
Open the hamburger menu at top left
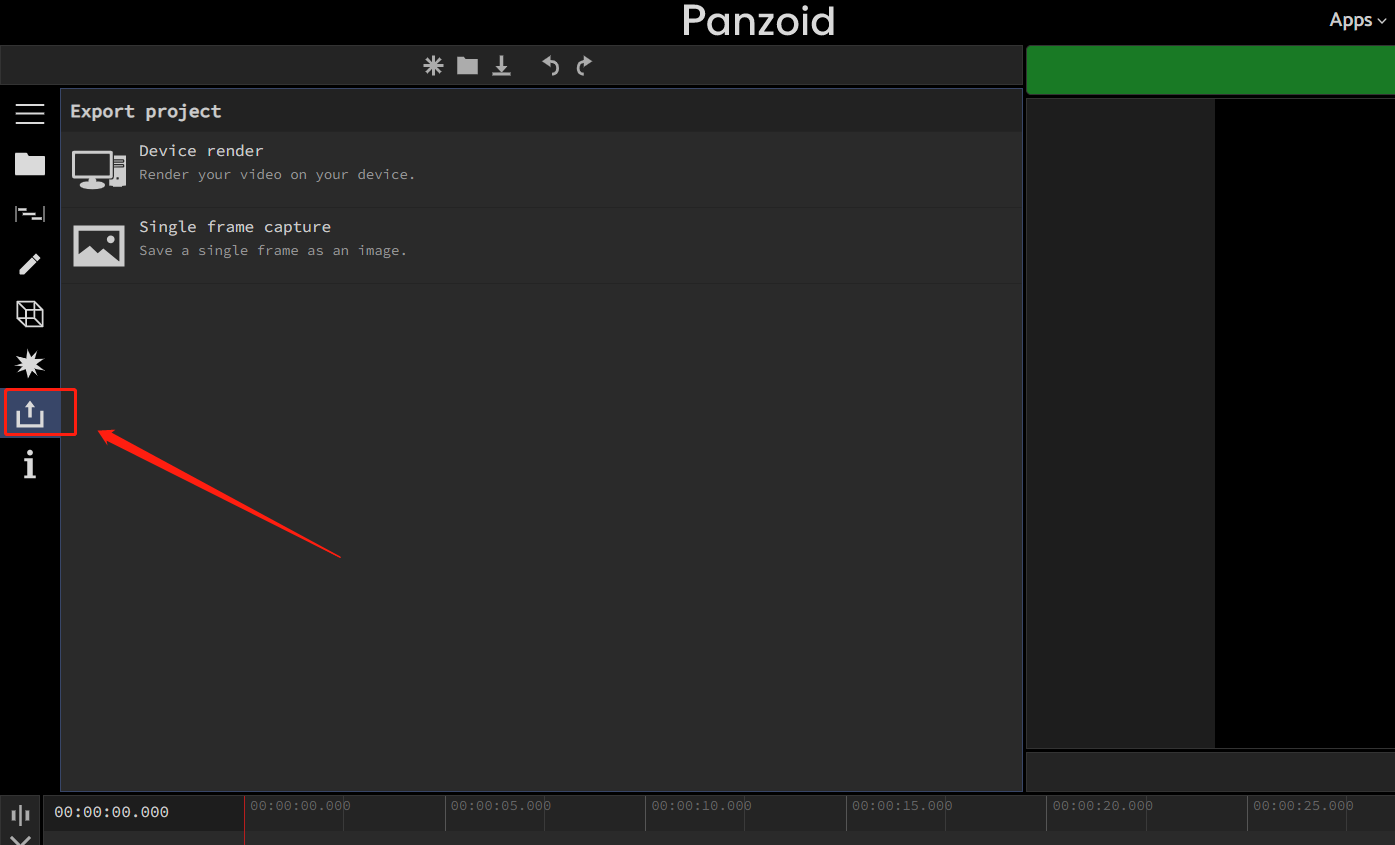(30, 113)
